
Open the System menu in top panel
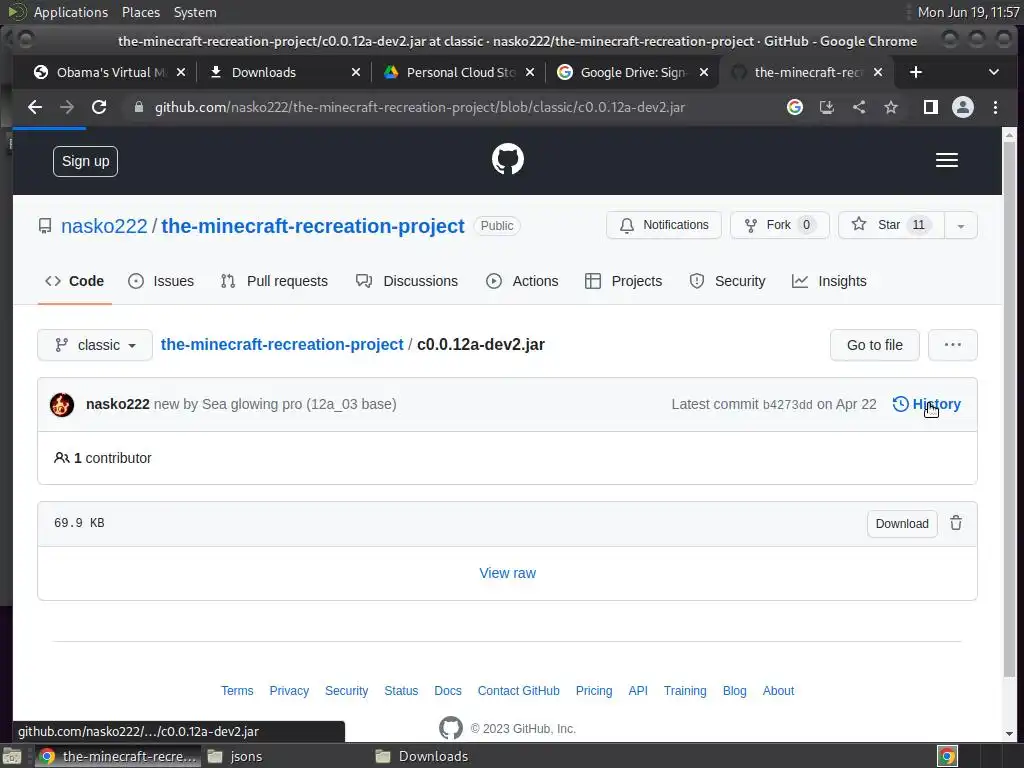(x=195, y=12)
